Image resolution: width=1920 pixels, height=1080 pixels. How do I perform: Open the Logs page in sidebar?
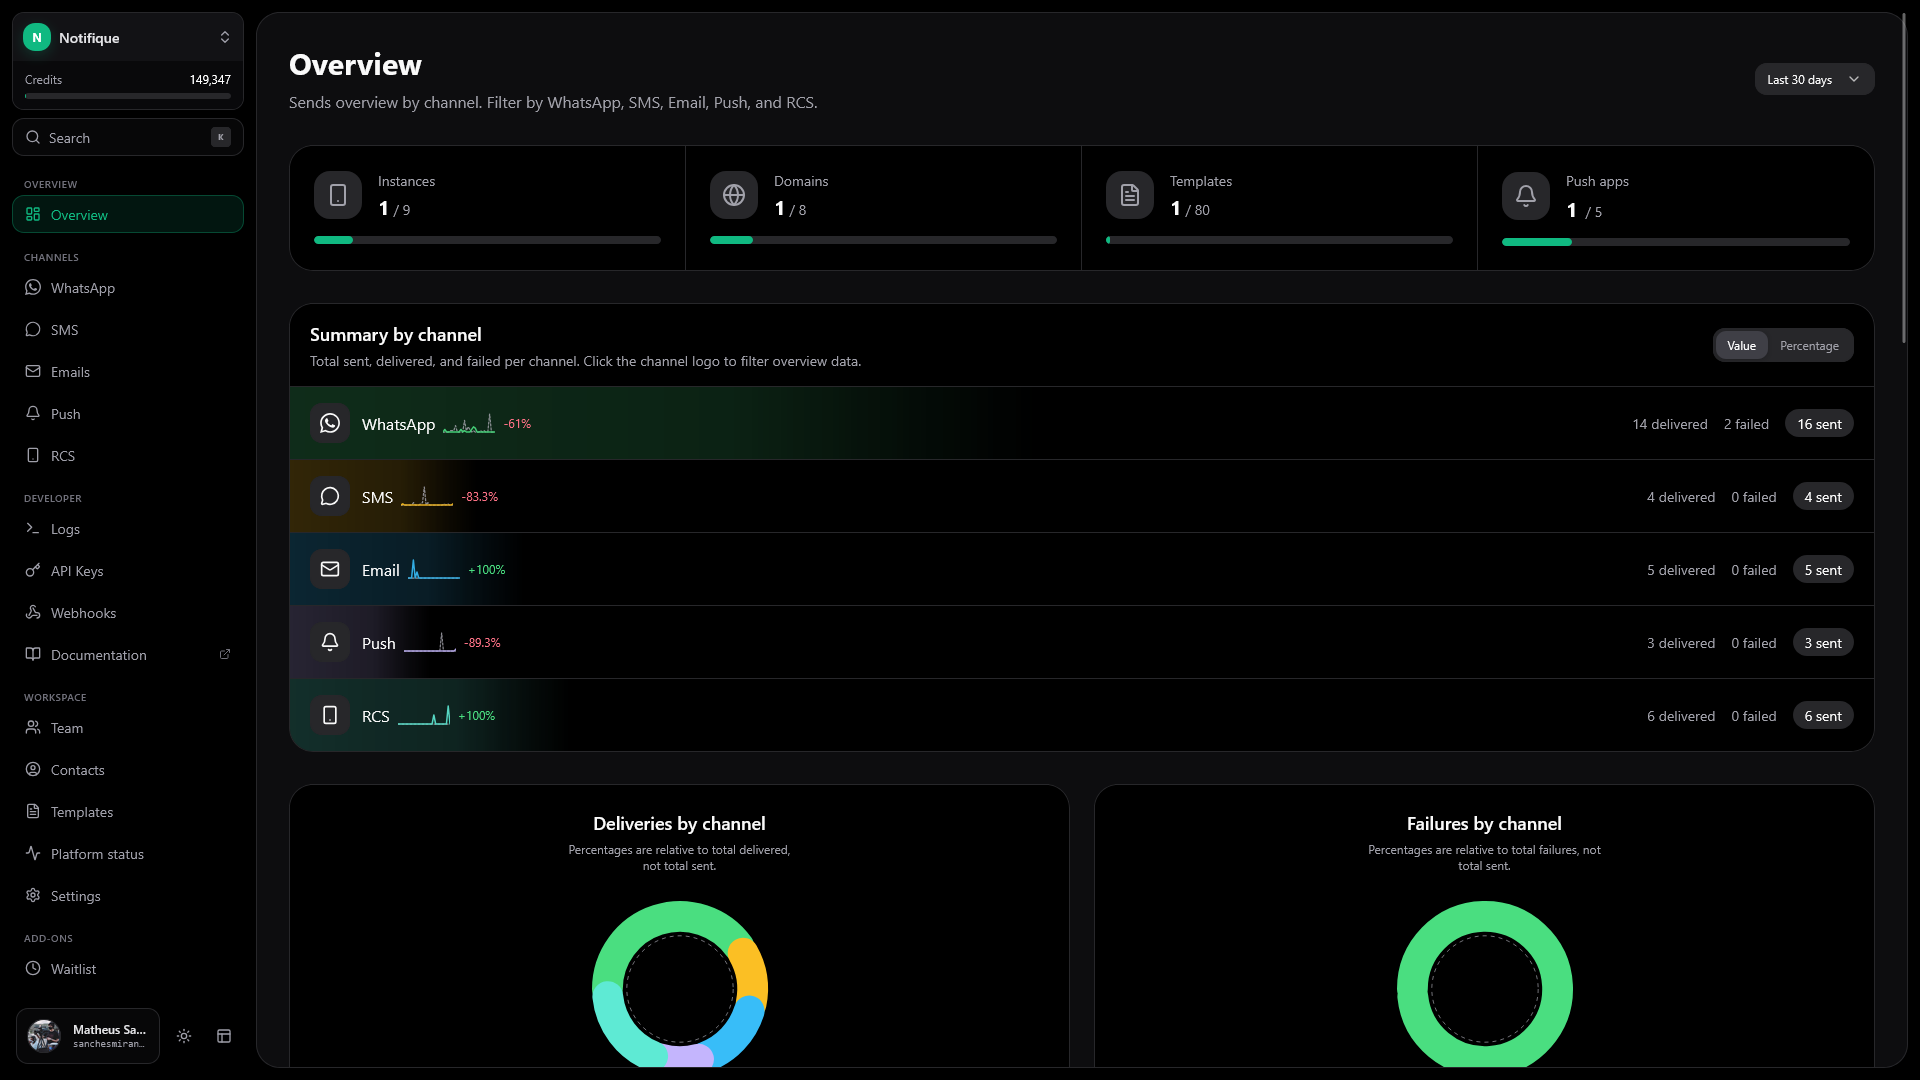65,529
